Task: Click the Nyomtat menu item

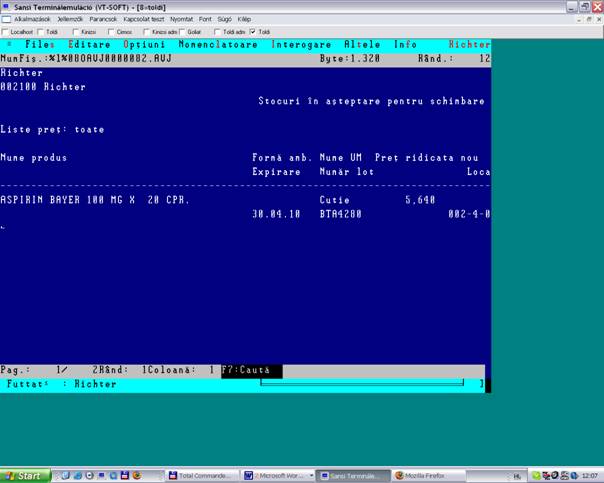Action: (x=182, y=19)
